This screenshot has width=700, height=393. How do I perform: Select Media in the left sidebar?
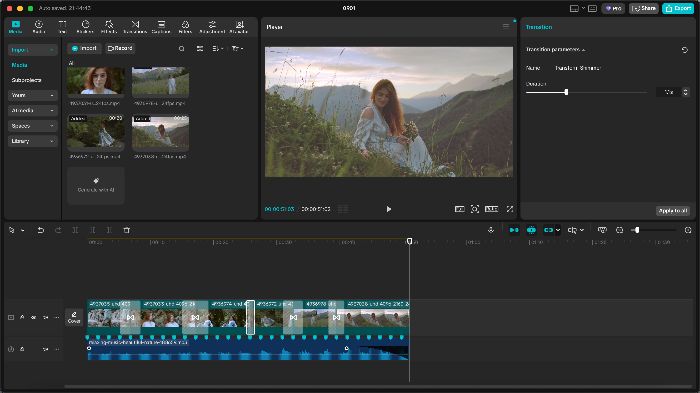click(20, 65)
